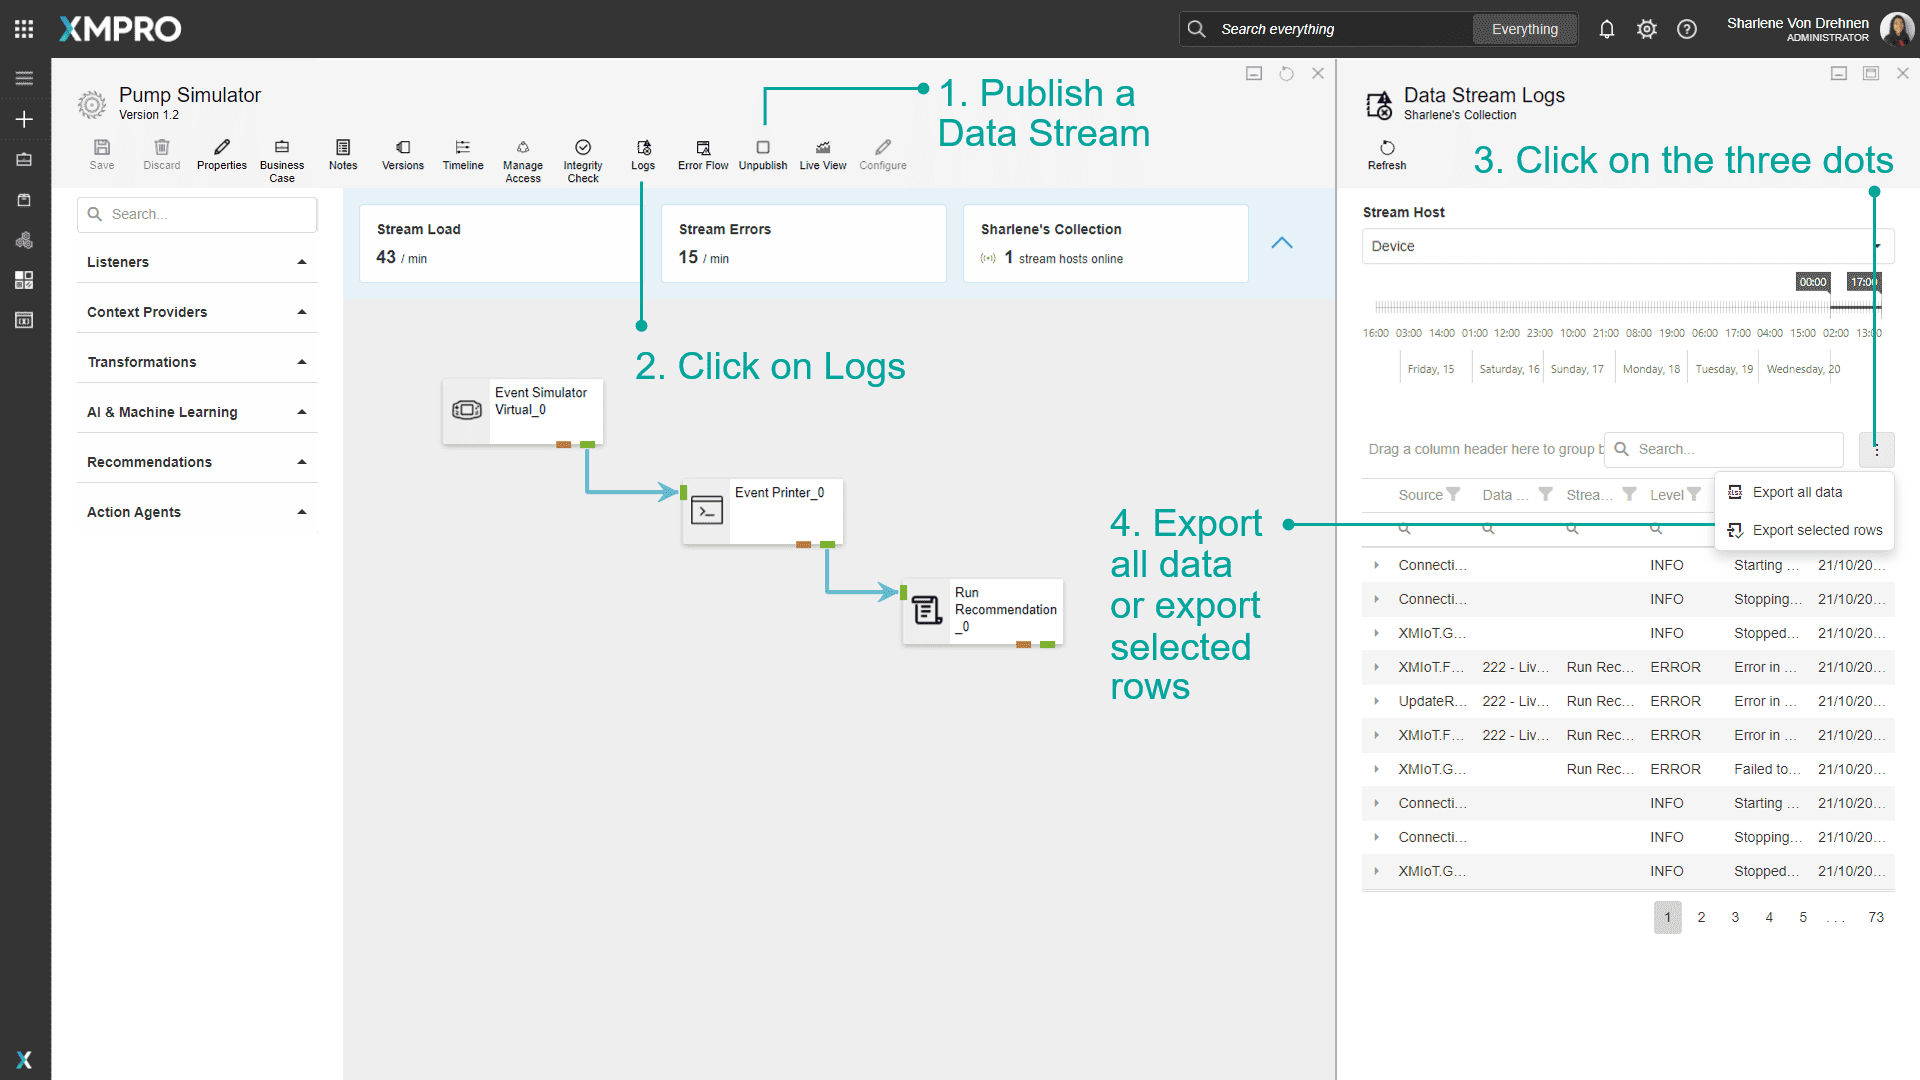Run an Integrity Check on the stream
This screenshot has width=1920, height=1080.
tap(582, 155)
